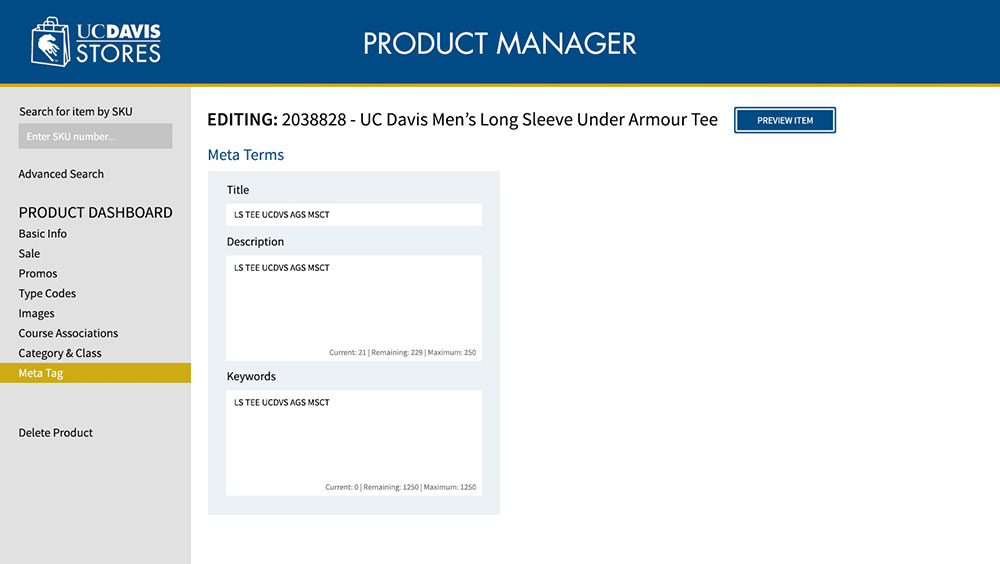The height and width of the screenshot is (564, 1000).
Task: Click the Meta Terms heading
Action: coord(246,154)
